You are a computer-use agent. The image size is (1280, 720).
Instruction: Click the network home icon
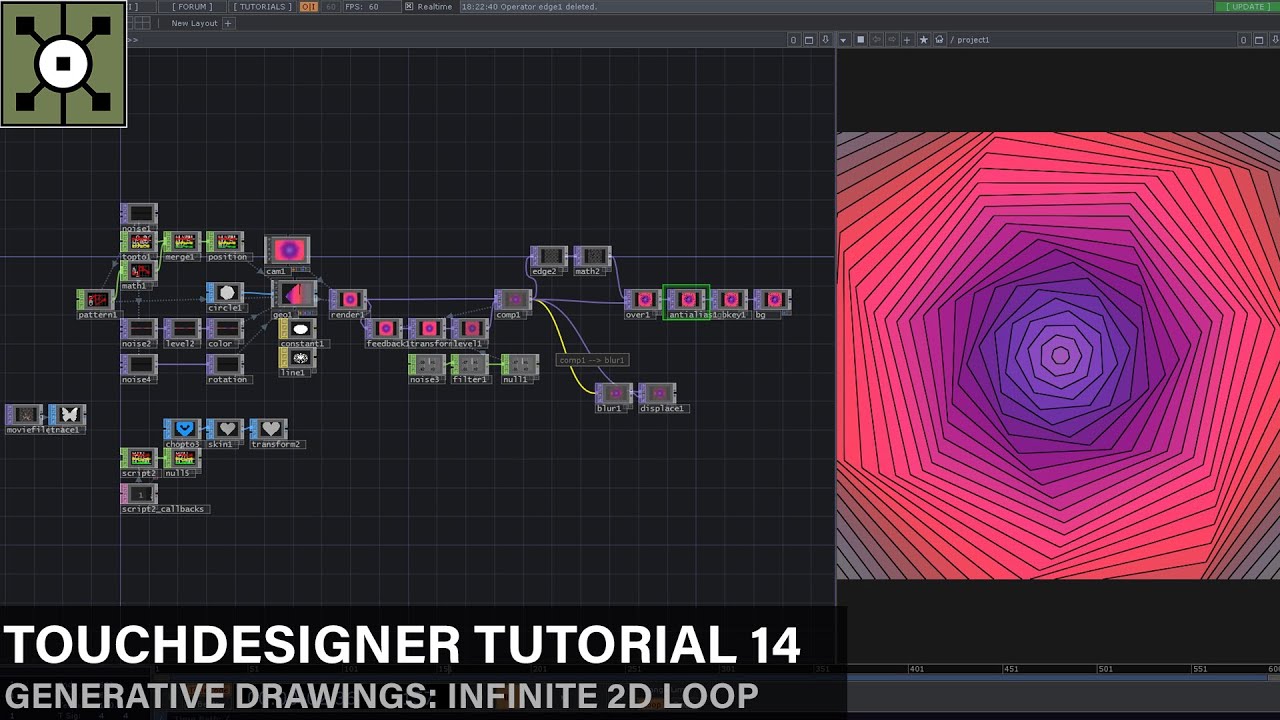[939, 40]
